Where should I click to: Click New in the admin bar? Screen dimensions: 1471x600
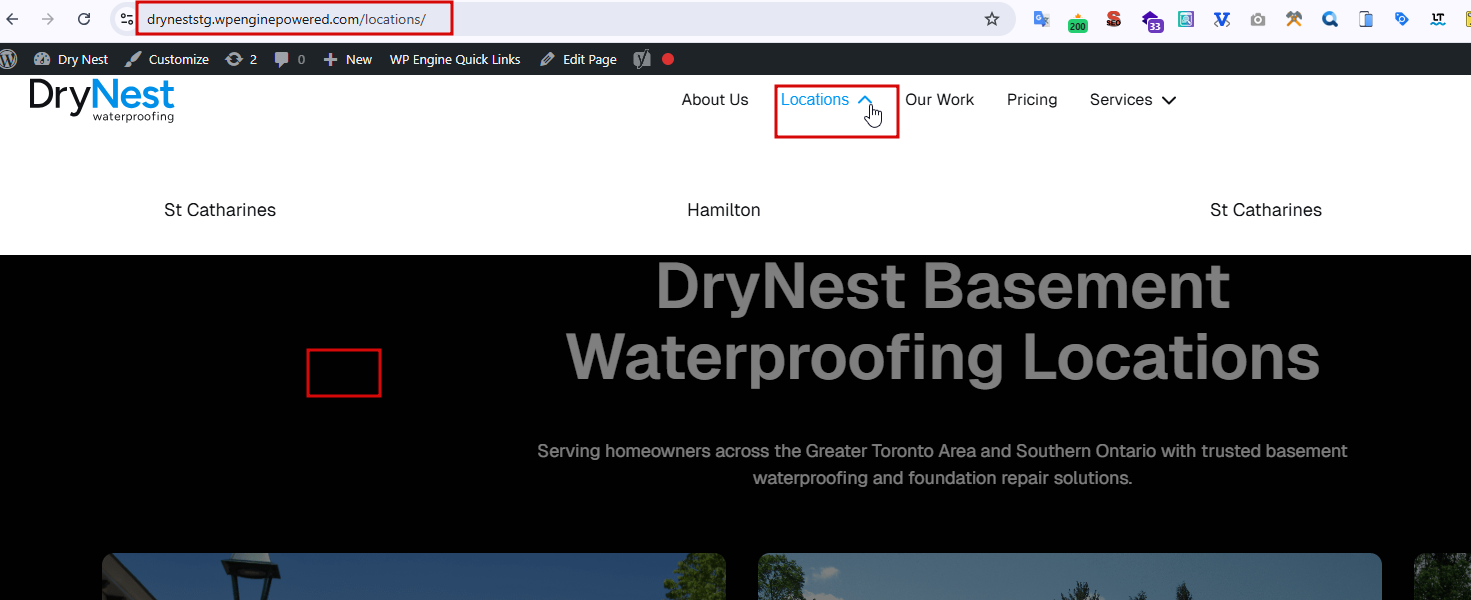click(348, 59)
